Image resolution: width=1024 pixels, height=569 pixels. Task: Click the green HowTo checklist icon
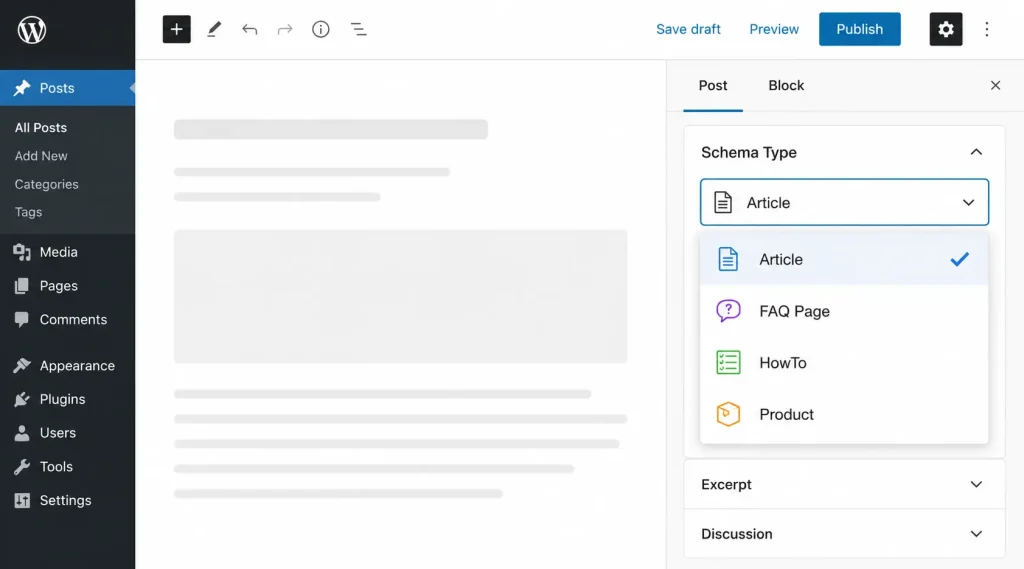[x=728, y=363]
